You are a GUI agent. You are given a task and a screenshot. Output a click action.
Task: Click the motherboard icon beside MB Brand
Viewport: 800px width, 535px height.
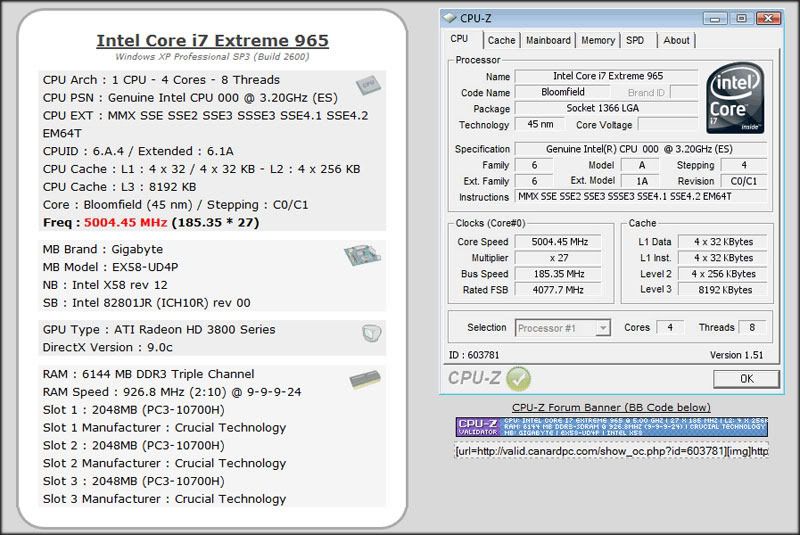tap(362, 255)
